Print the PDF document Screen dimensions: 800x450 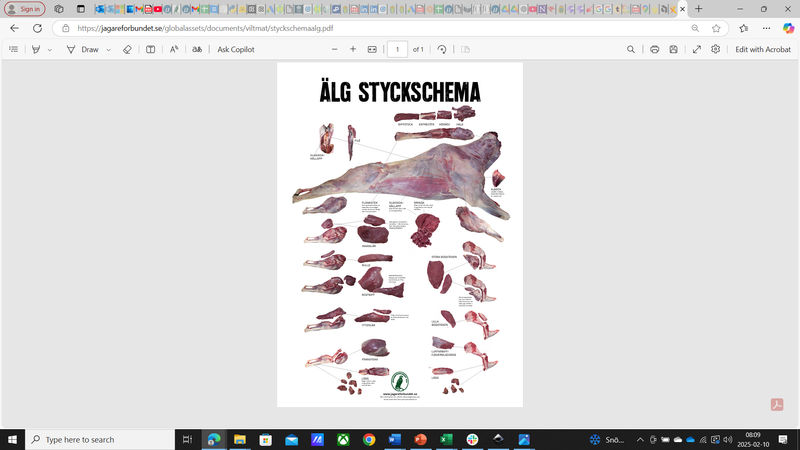pyautogui.click(x=654, y=49)
